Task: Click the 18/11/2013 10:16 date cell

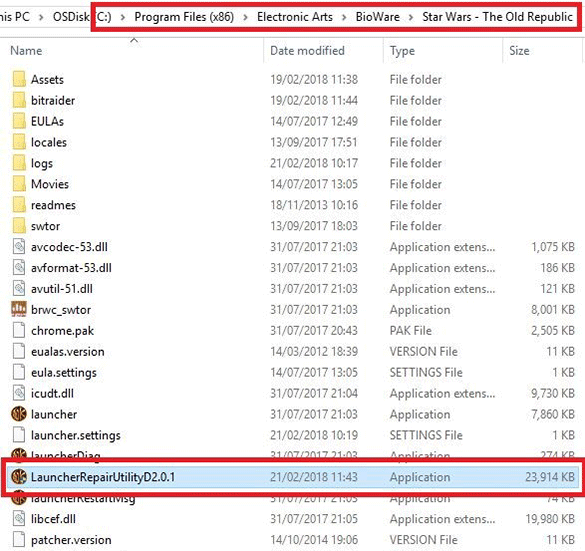Action: [314, 205]
